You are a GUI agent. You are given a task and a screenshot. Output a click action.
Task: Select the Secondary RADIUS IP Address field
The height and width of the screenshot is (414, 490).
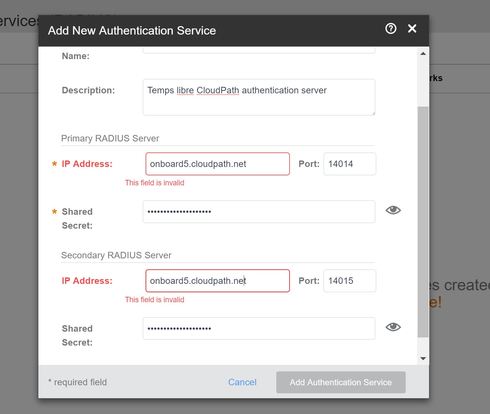217,281
